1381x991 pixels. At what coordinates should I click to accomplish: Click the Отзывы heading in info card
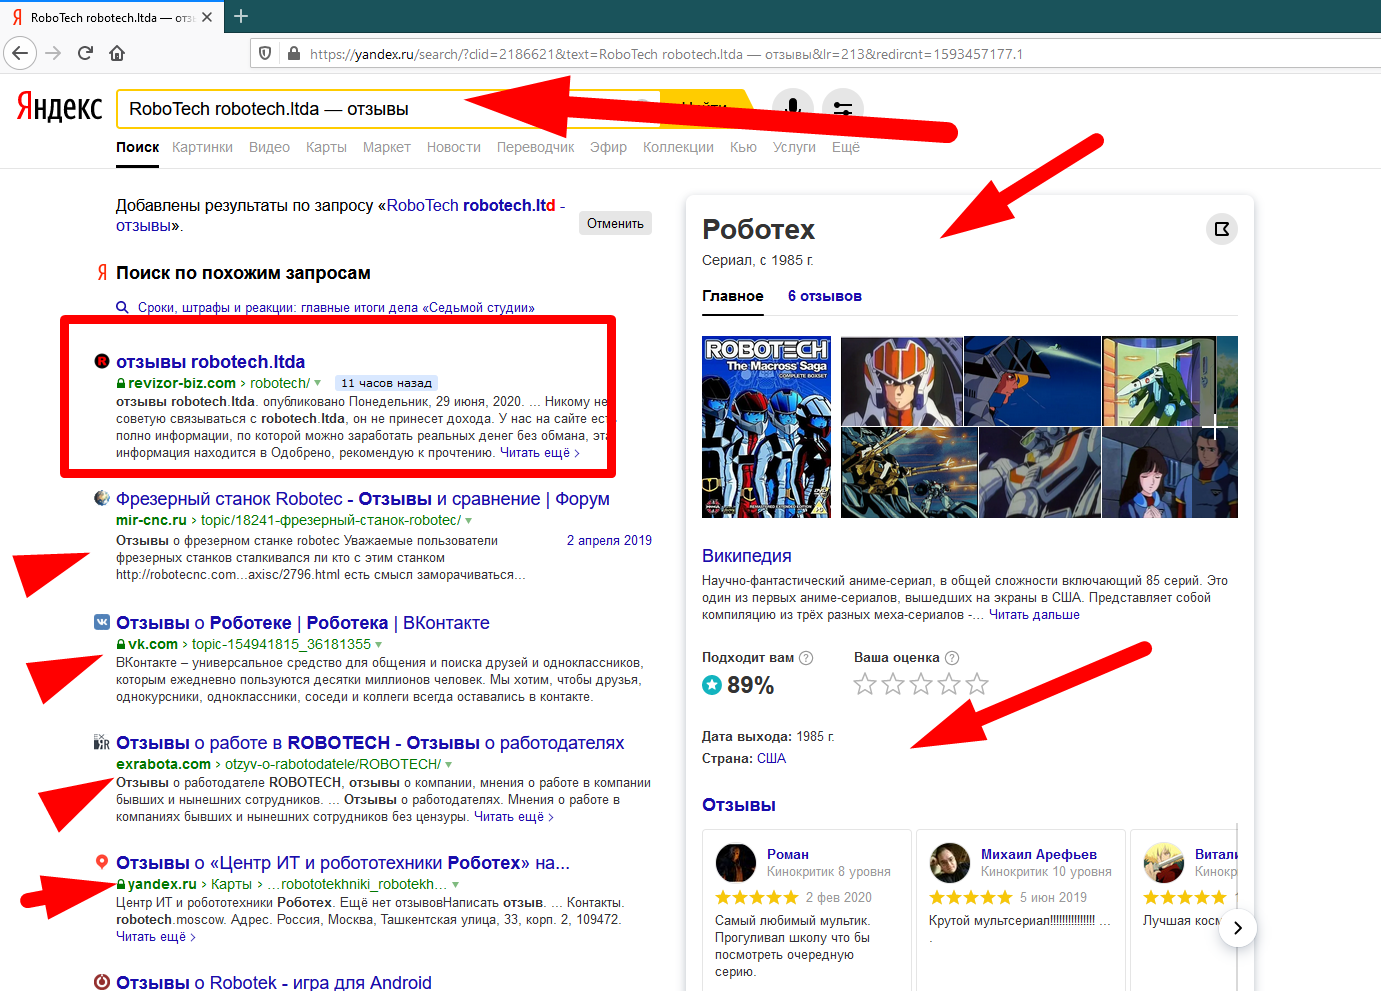point(738,805)
